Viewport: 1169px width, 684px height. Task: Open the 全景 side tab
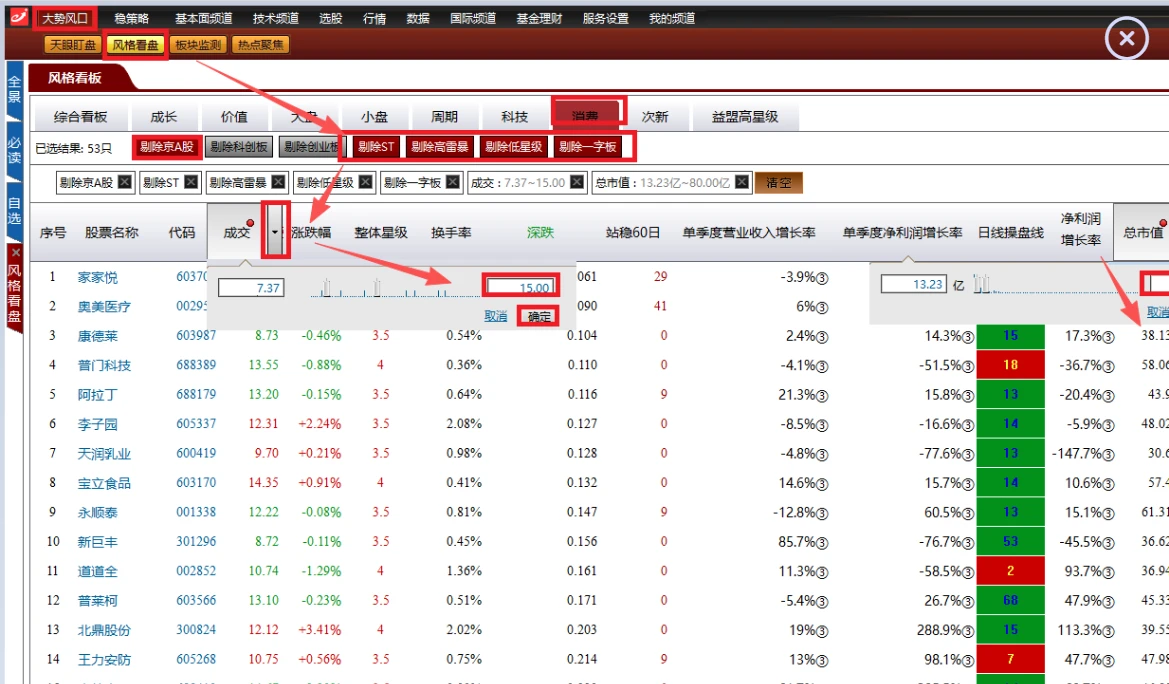[x=14, y=89]
